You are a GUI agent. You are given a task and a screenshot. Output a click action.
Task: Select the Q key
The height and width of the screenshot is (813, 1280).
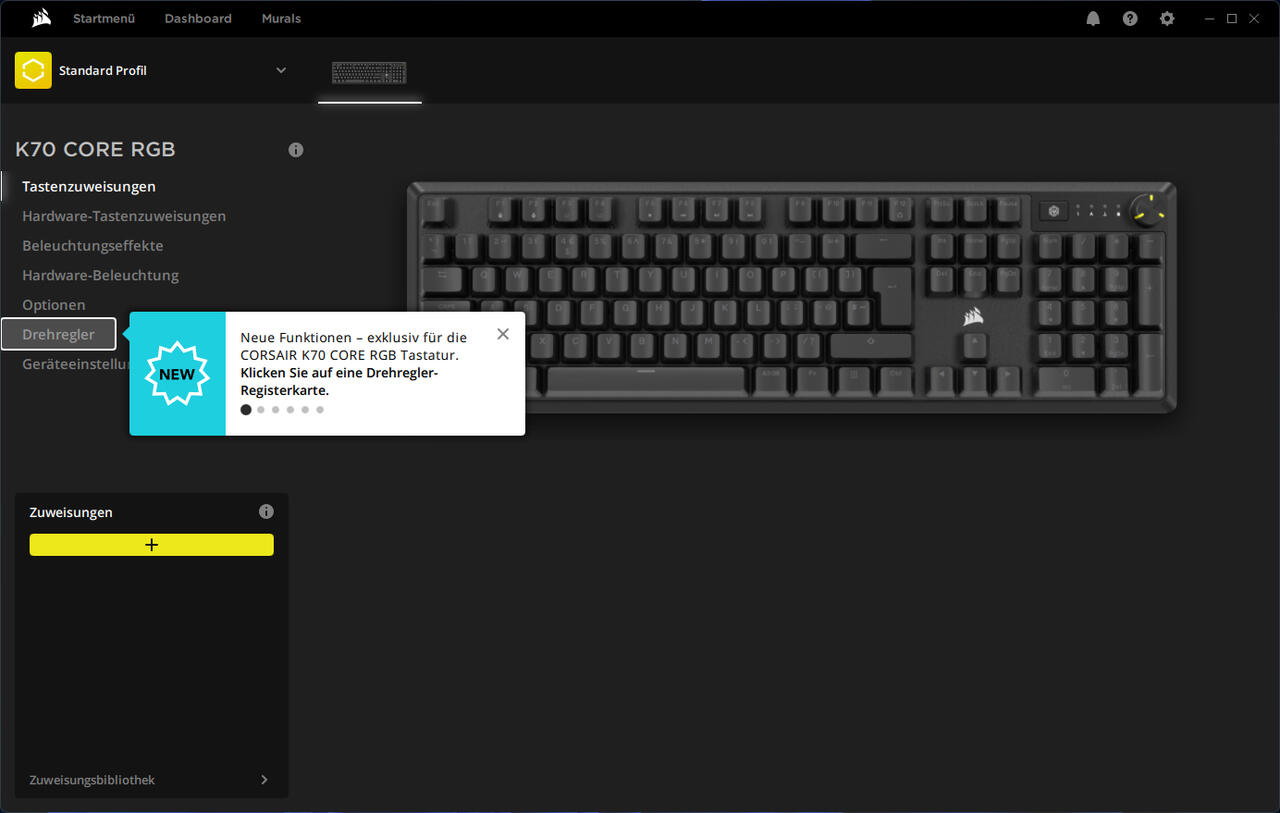pyautogui.click(x=484, y=280)
